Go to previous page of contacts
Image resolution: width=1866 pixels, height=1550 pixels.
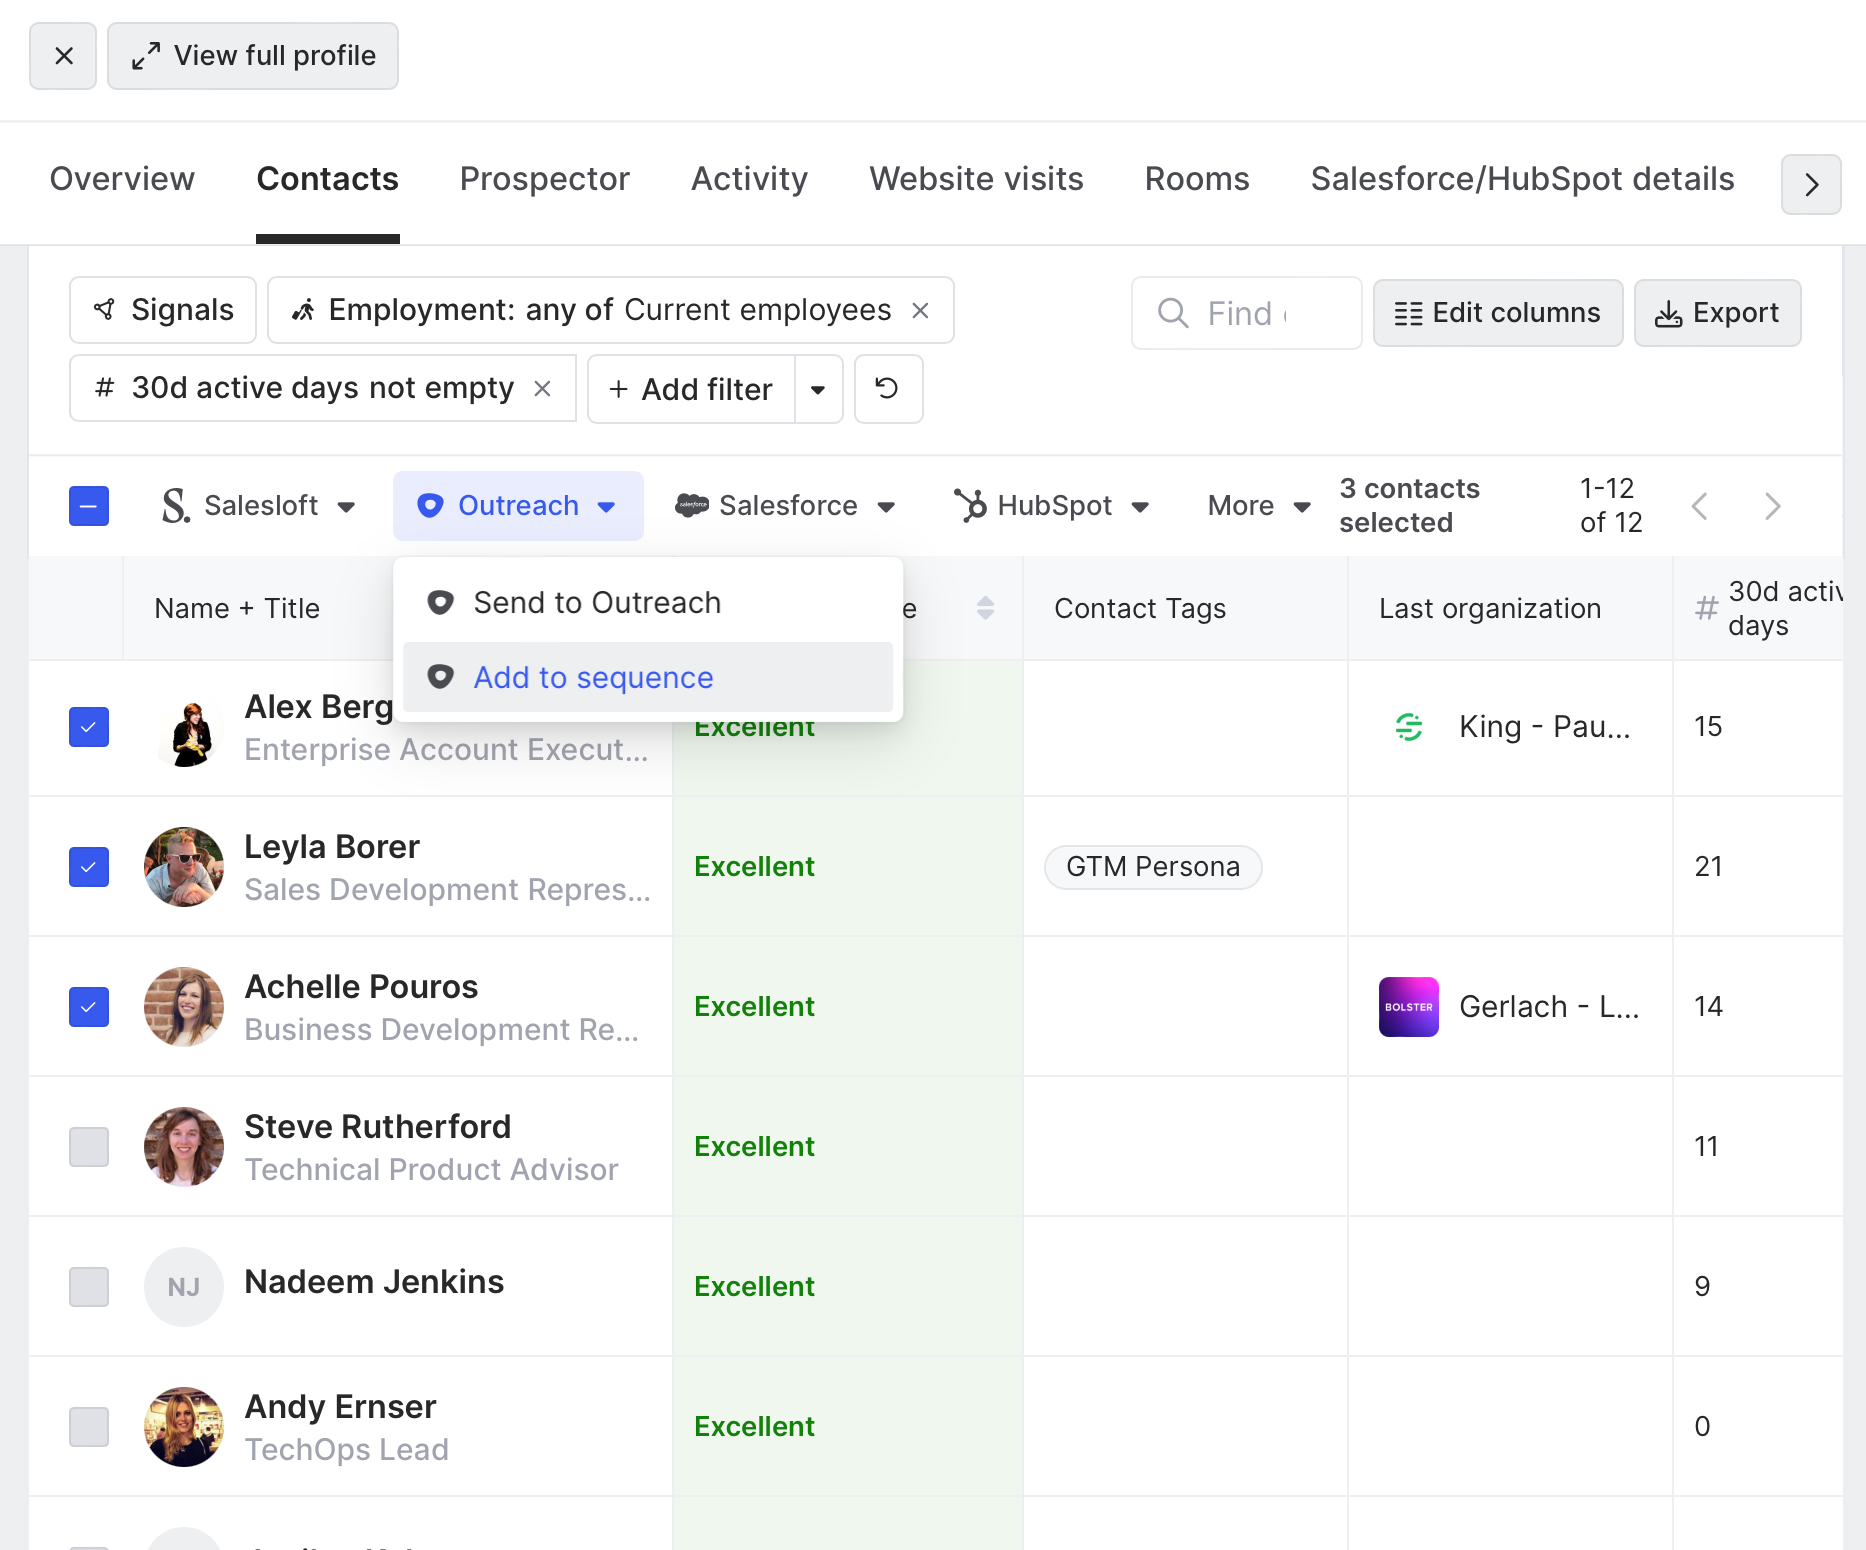coord(1699,506)
